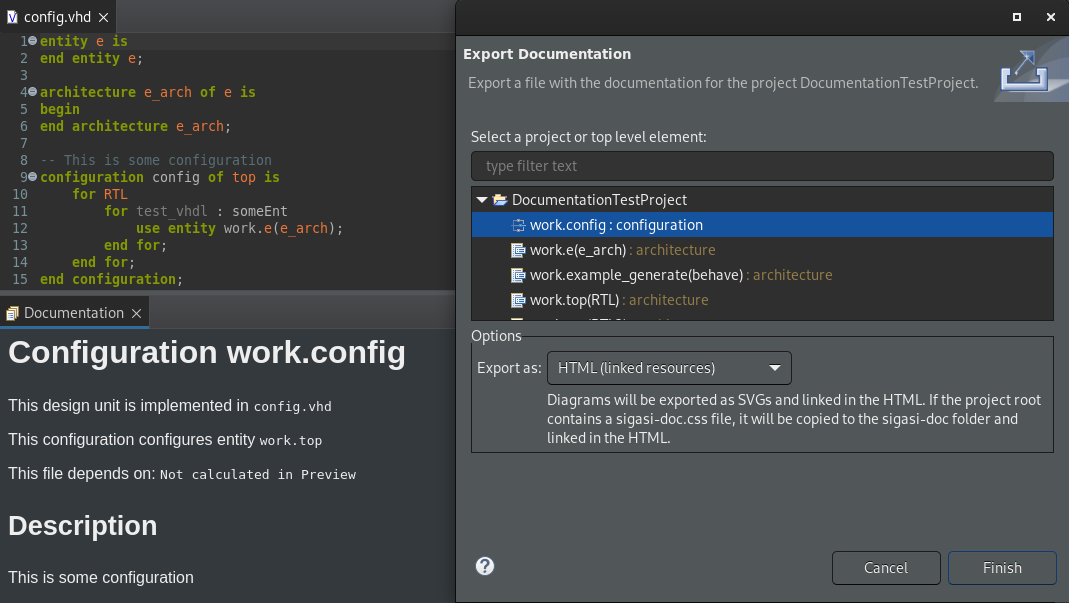
Task: Click line 15 'end configuration;' in editor
Action: tap(111, 280)
